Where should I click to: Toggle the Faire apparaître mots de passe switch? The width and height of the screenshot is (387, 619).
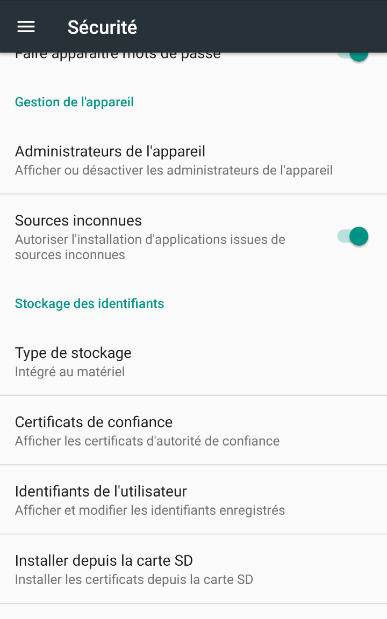coord(353,55)
